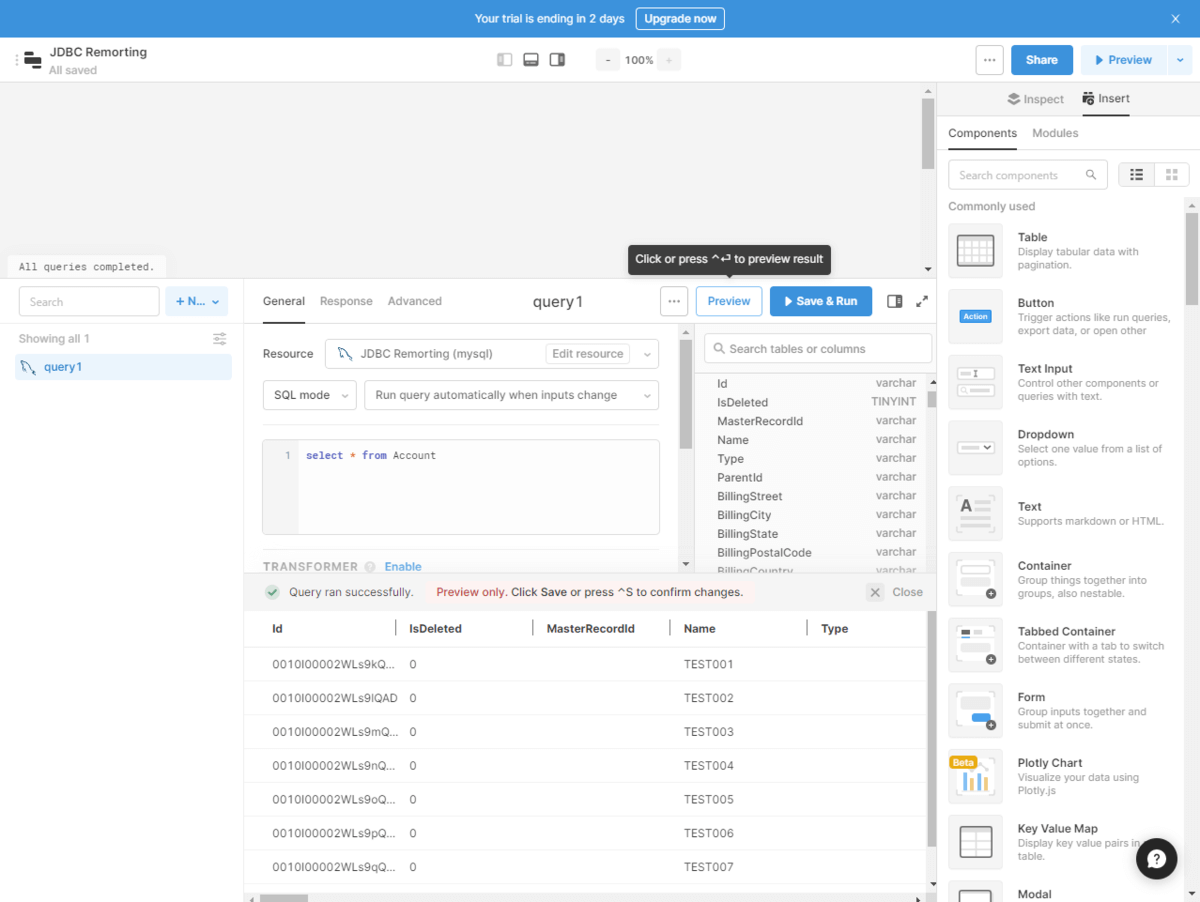Open the Components tab
The image size is (1200, 902).
[982, 133]
